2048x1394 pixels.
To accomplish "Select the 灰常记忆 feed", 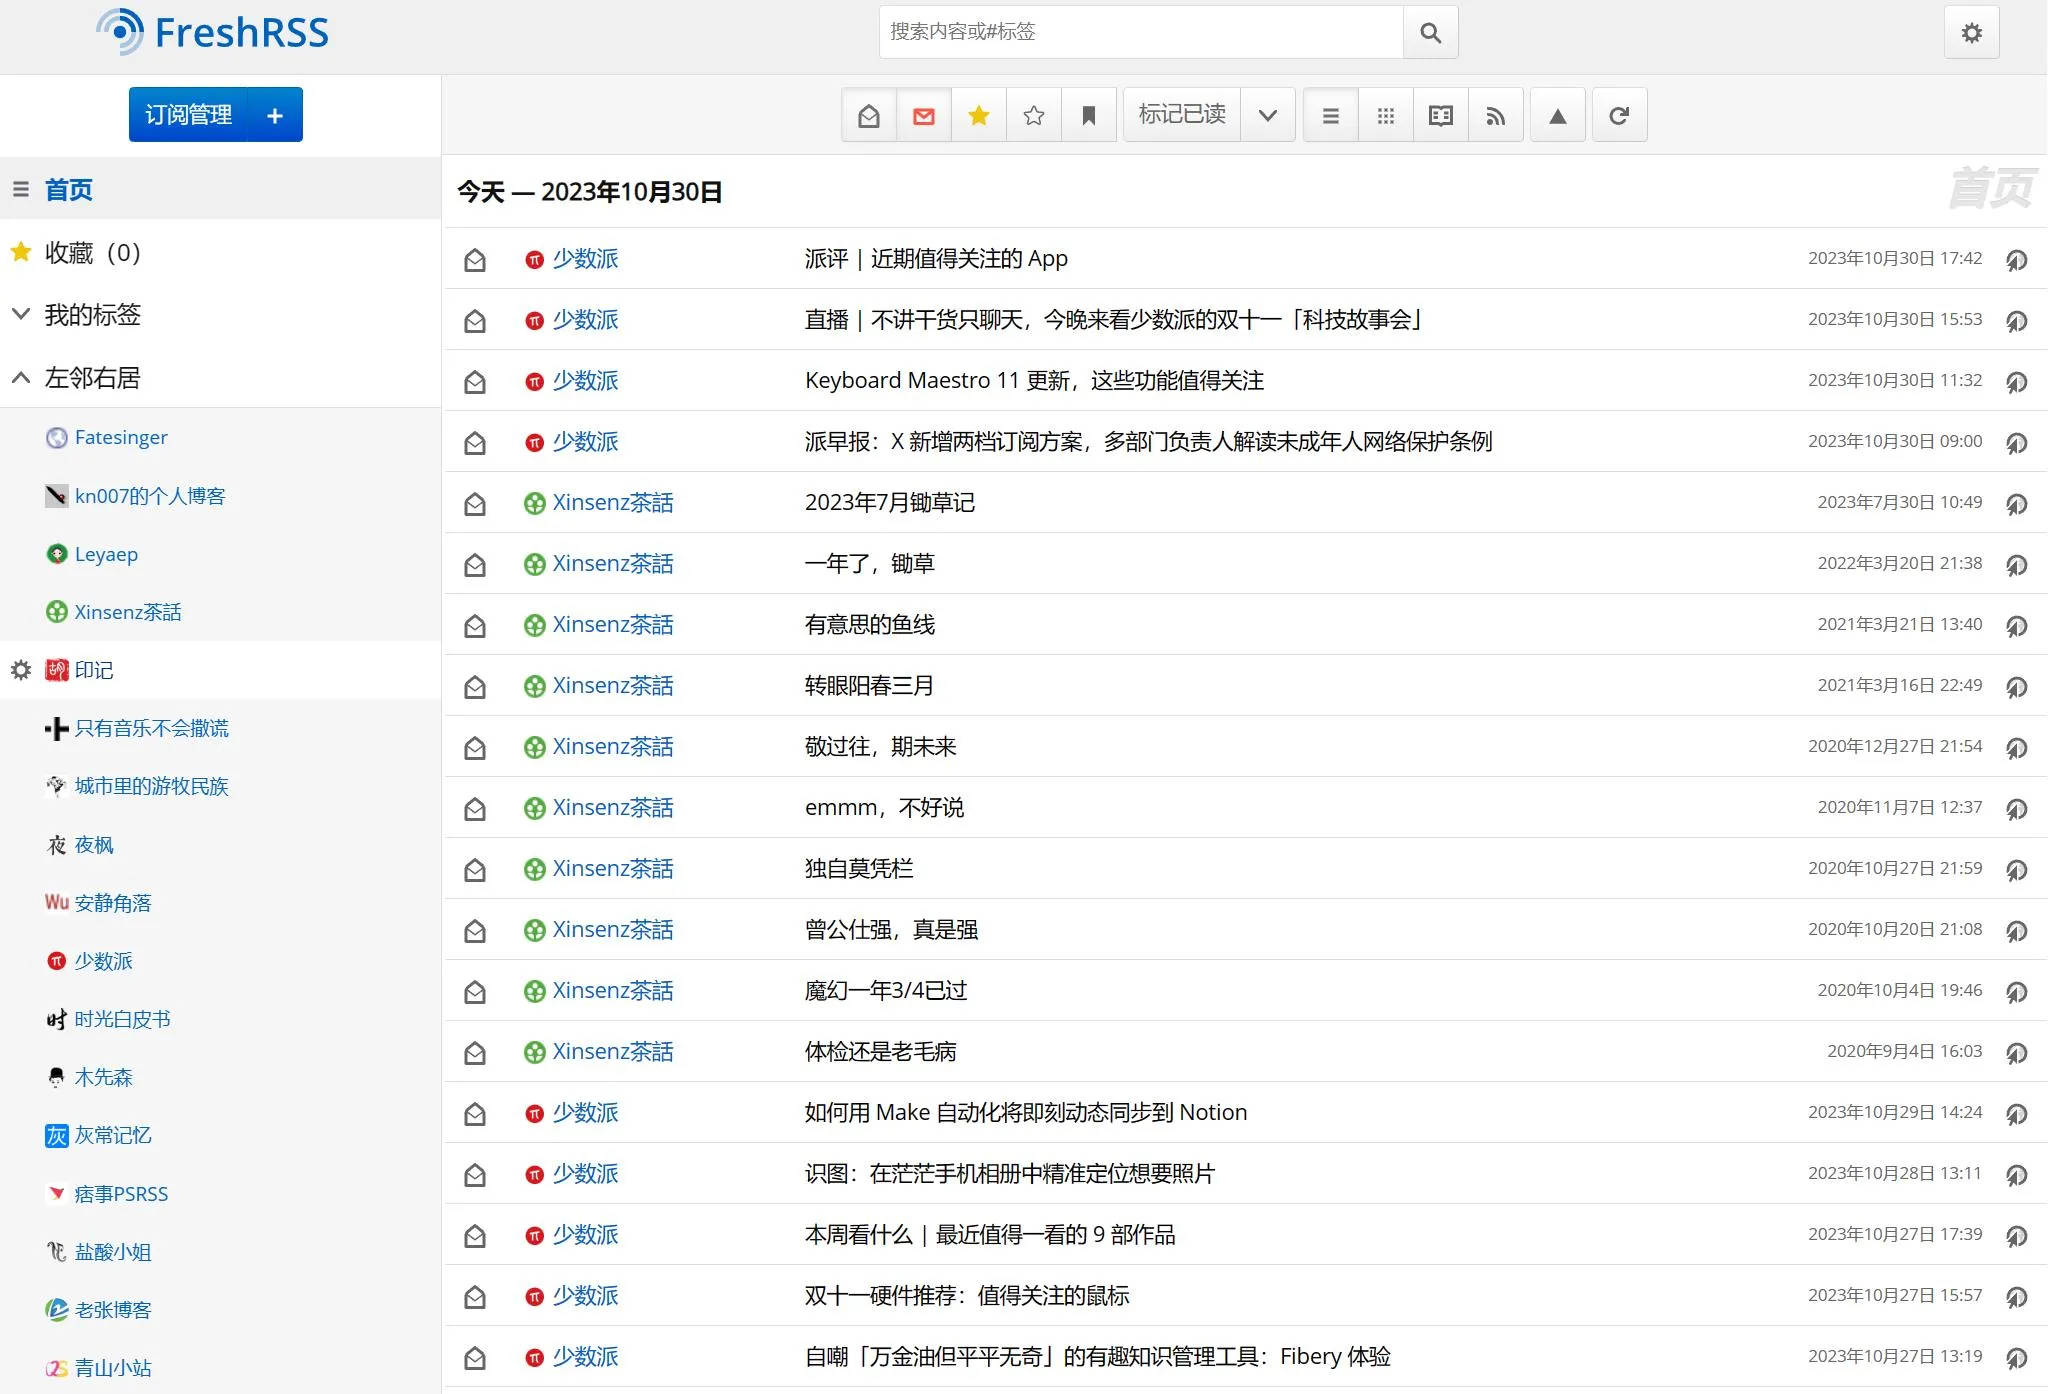I will 113,1135.
